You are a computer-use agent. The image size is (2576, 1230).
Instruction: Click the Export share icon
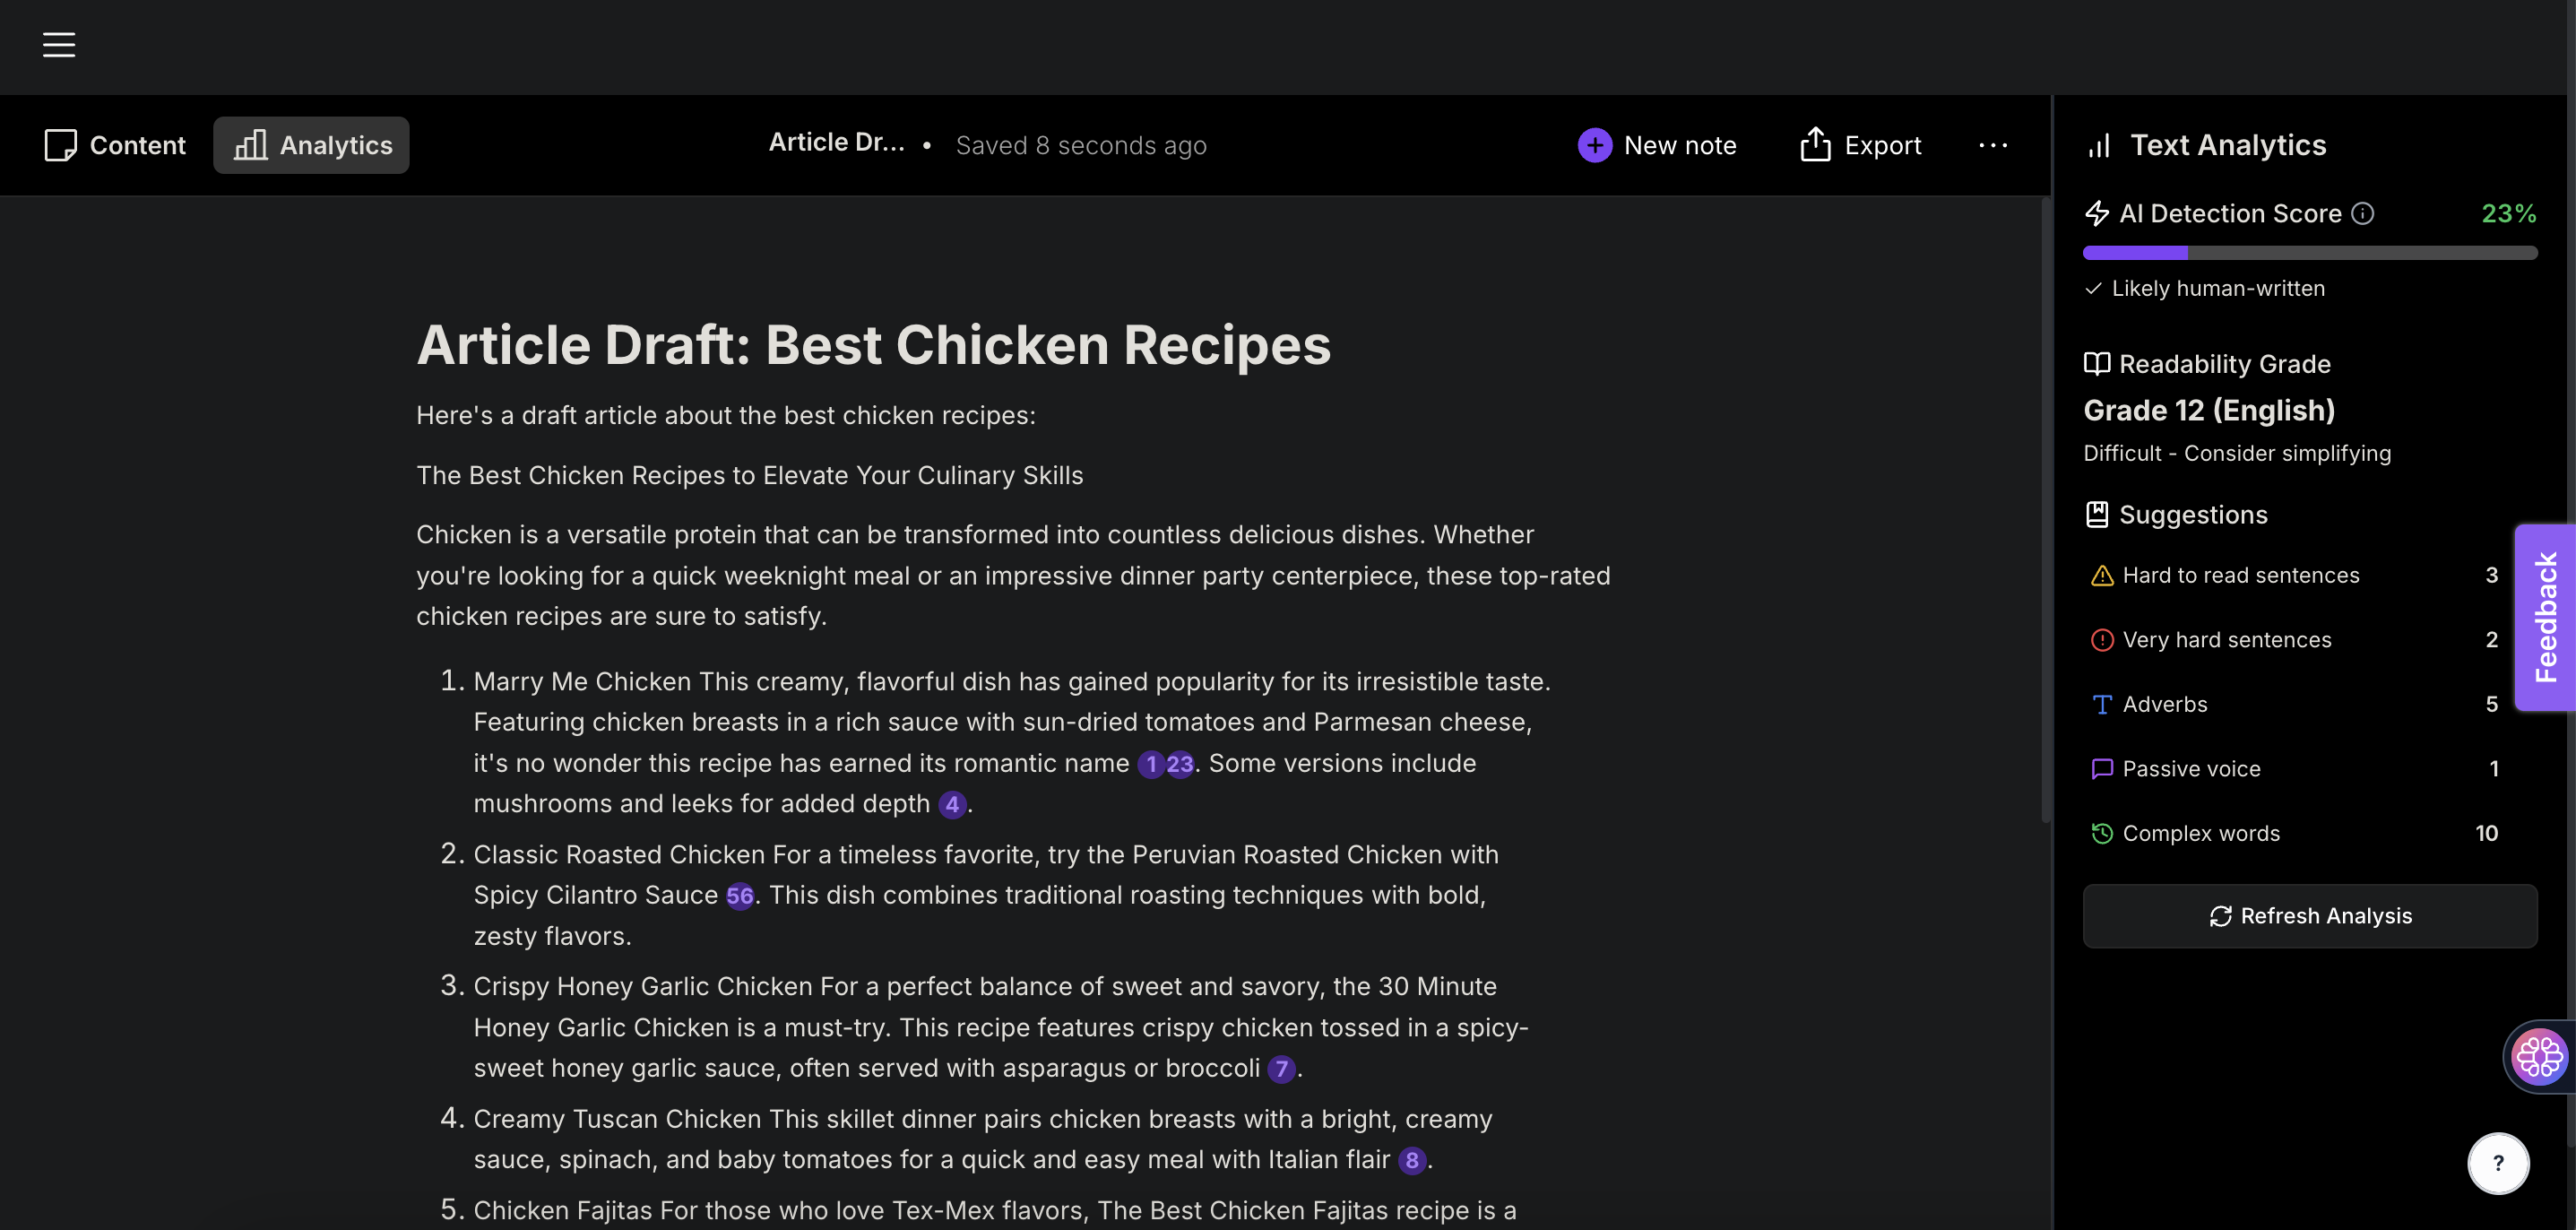pyautogui.click(x=1815, y=145)
